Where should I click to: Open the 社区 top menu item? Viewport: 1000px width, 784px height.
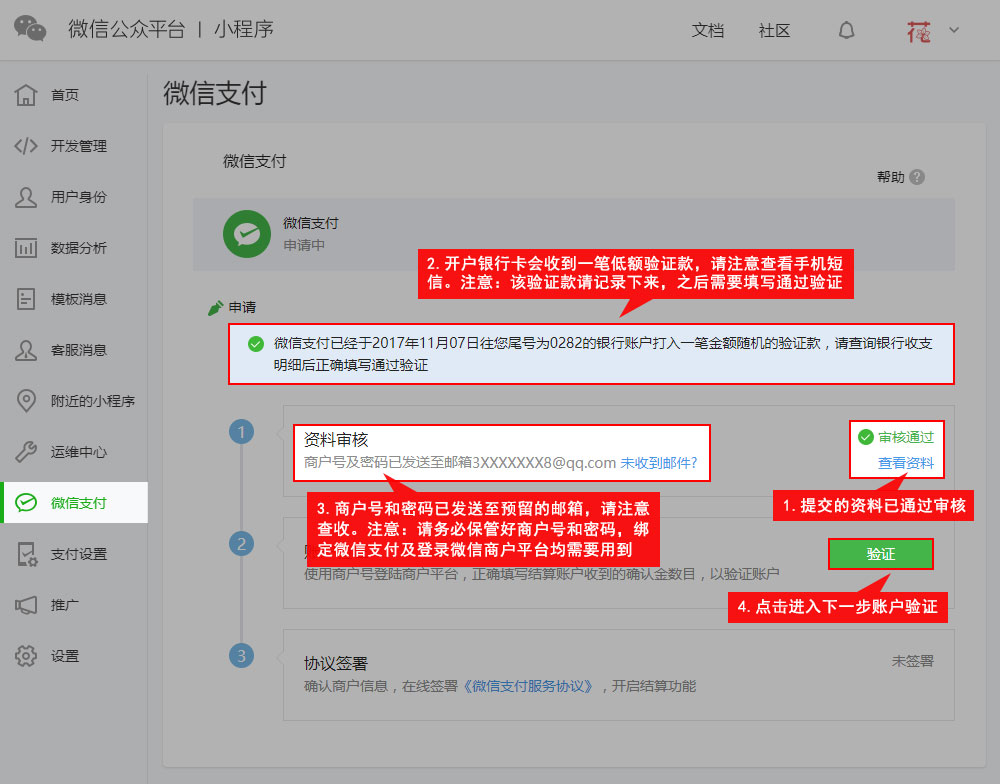click(x=774, y=30)
